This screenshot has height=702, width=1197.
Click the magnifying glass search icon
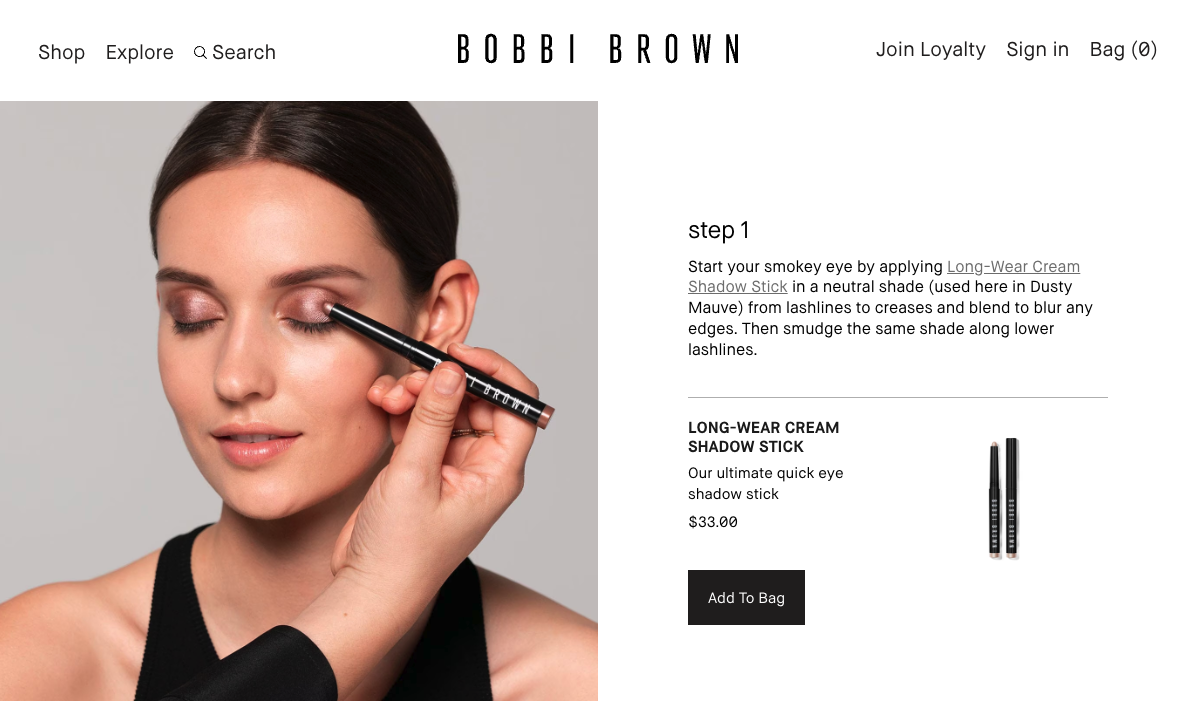[x=200, y=53]
